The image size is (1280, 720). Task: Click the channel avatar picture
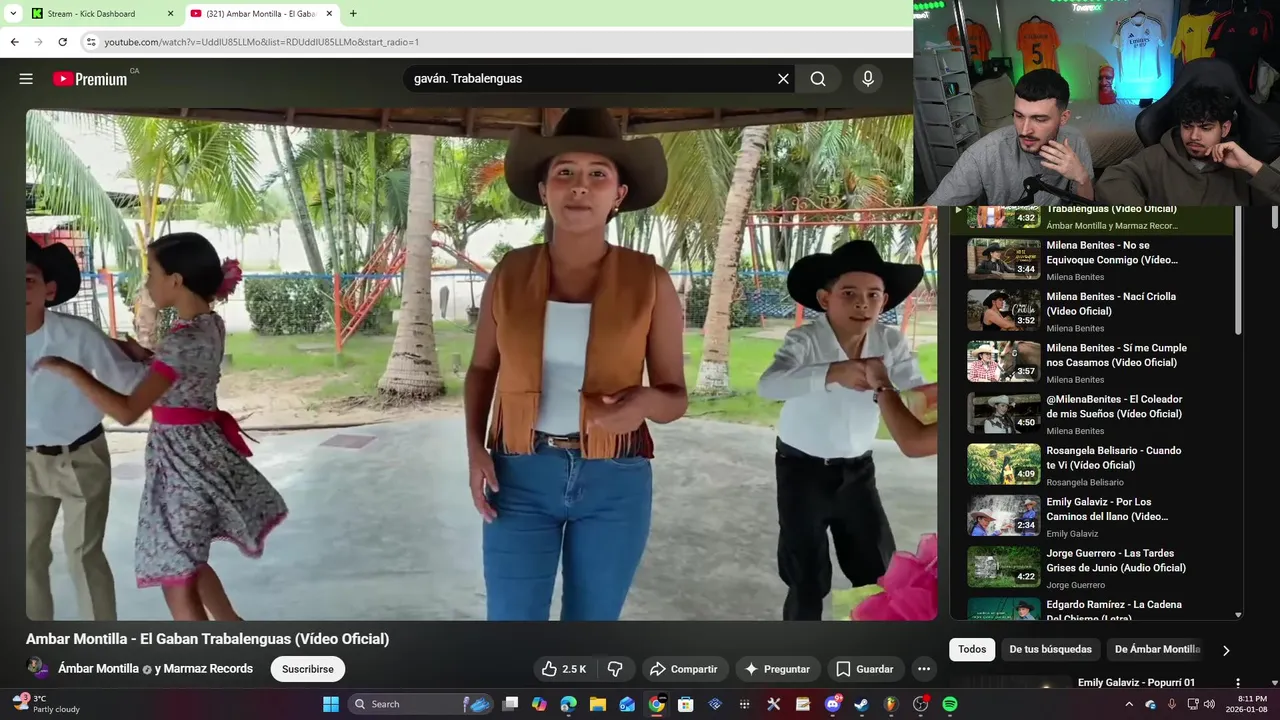click(x=37, y=668)
